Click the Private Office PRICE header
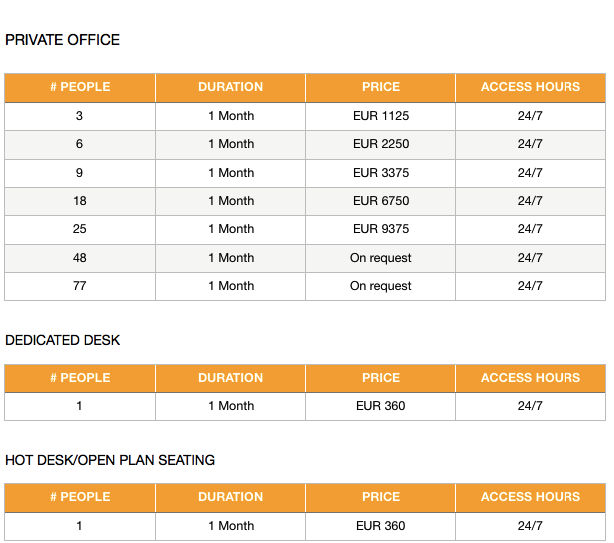The width and height of the screenshot is (614, 543). coord(381,87)
